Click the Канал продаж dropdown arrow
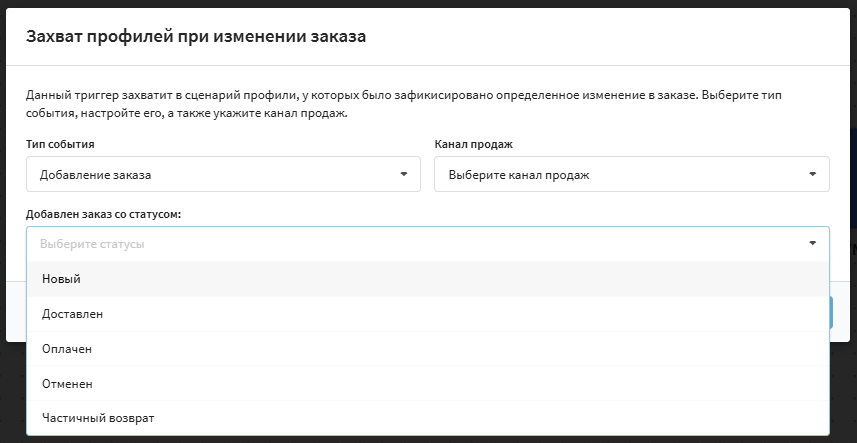The image size is (857, 443). [812, 174]
